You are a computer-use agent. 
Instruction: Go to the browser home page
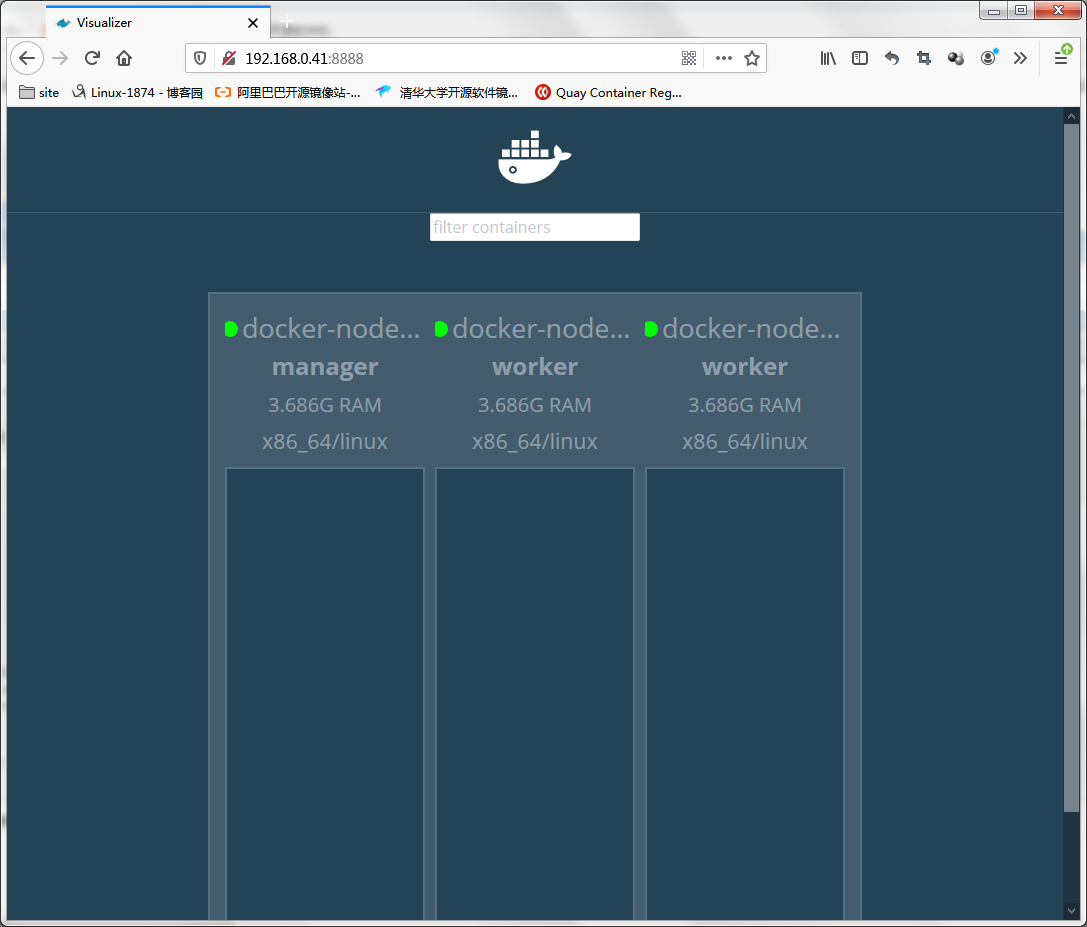coord(124,58)
